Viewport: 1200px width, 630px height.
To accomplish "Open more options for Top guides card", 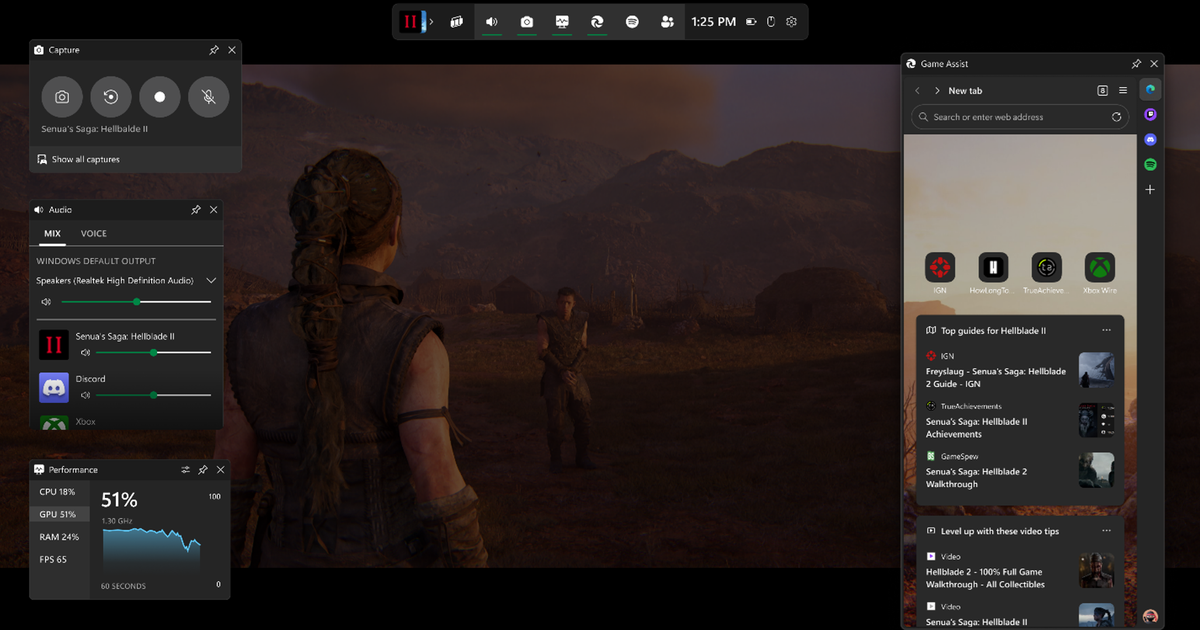I will [1106, 330].
